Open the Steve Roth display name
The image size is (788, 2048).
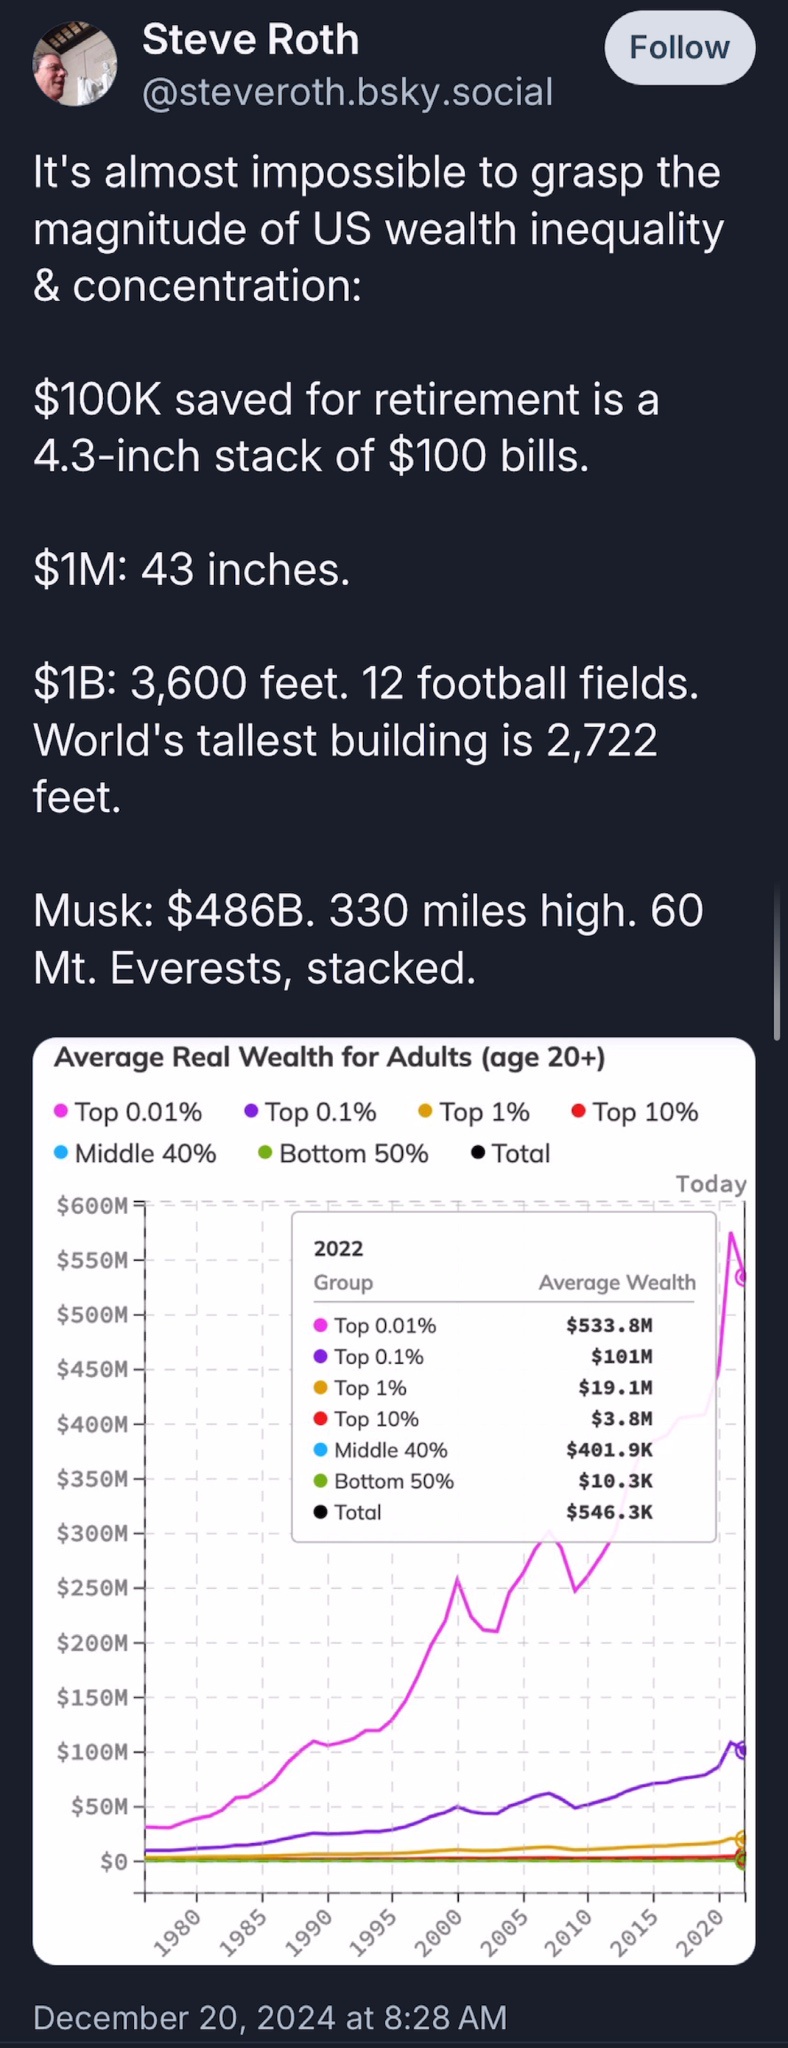(250, 40)
